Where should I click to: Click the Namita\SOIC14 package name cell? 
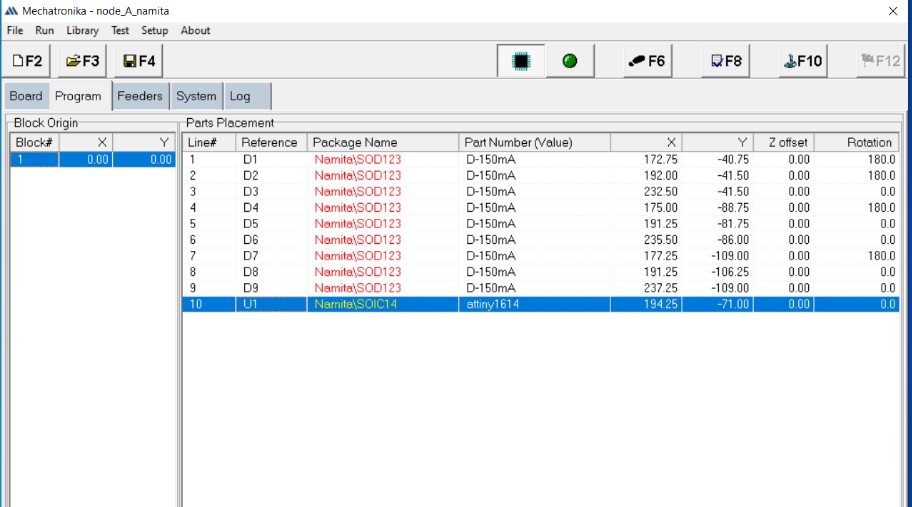(383, 304)
